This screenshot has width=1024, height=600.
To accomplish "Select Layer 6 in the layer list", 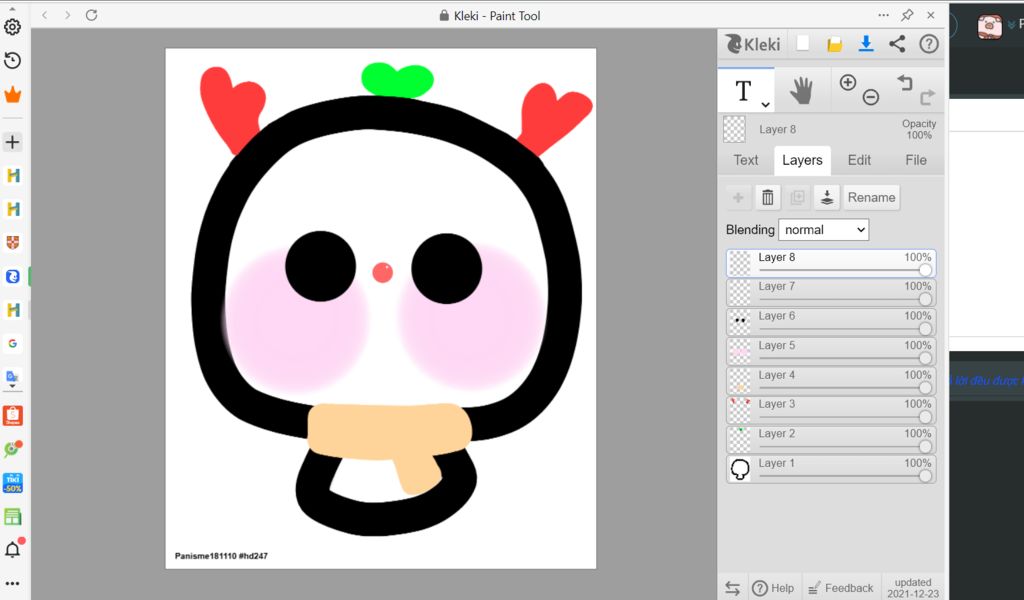I will pyautogui.click(x=831, y=323).
